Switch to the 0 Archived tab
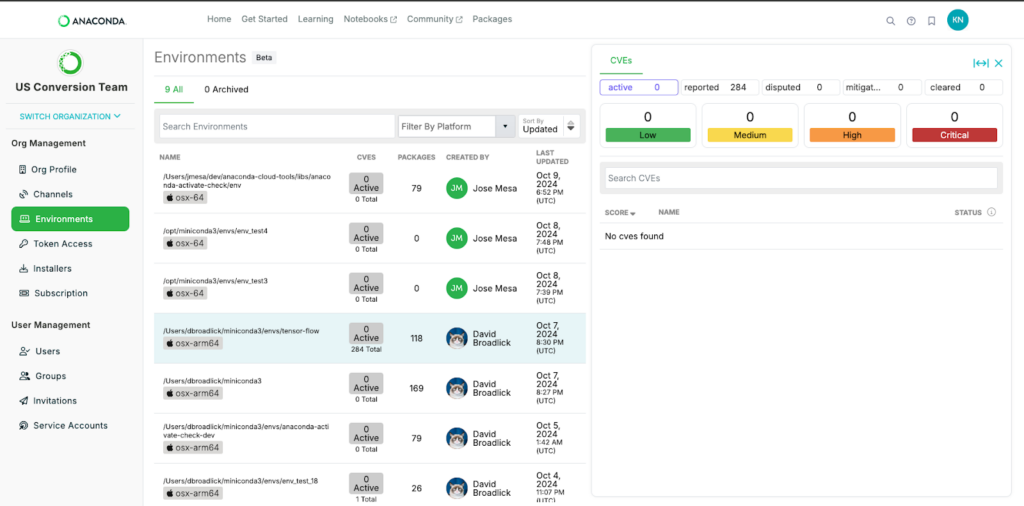The width and height of the screenshot is (1024, 506). pyautogui.click(x=226, y=89)
